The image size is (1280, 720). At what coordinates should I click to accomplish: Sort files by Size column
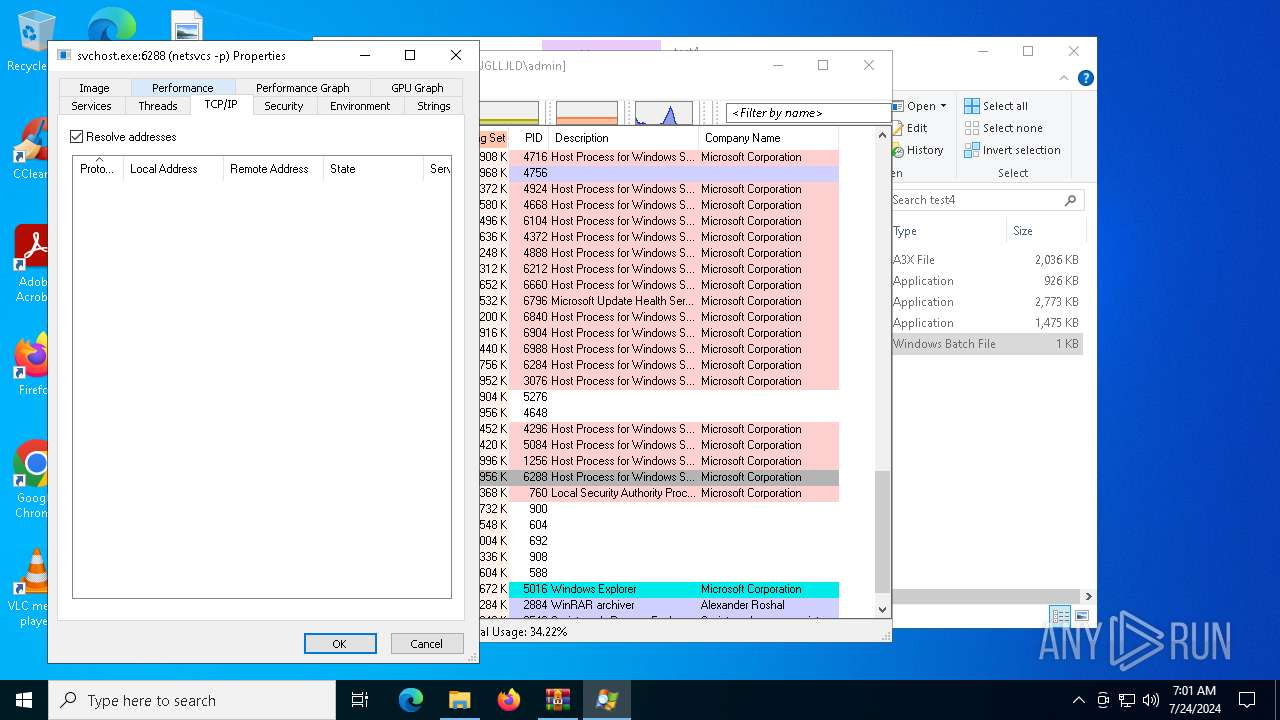coord(1046,231)
